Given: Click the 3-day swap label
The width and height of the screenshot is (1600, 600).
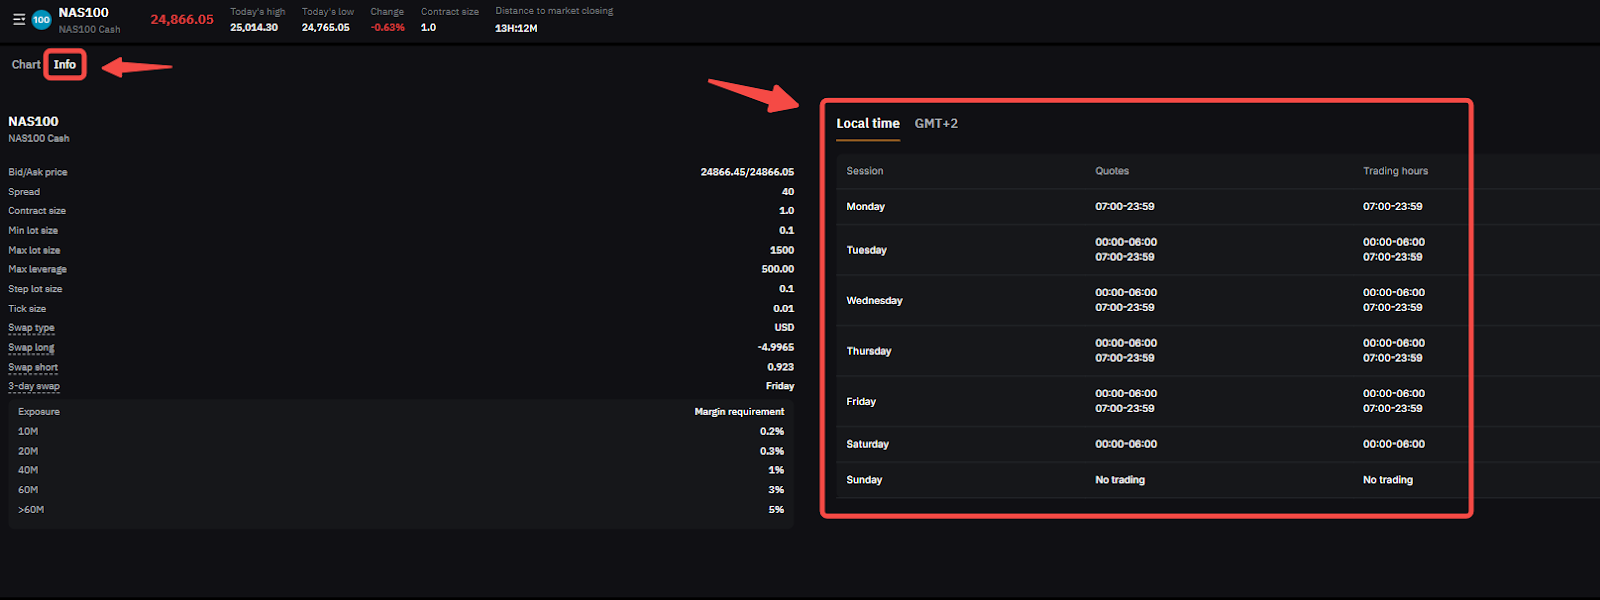Looking at the screenshot, I should 34,387.
